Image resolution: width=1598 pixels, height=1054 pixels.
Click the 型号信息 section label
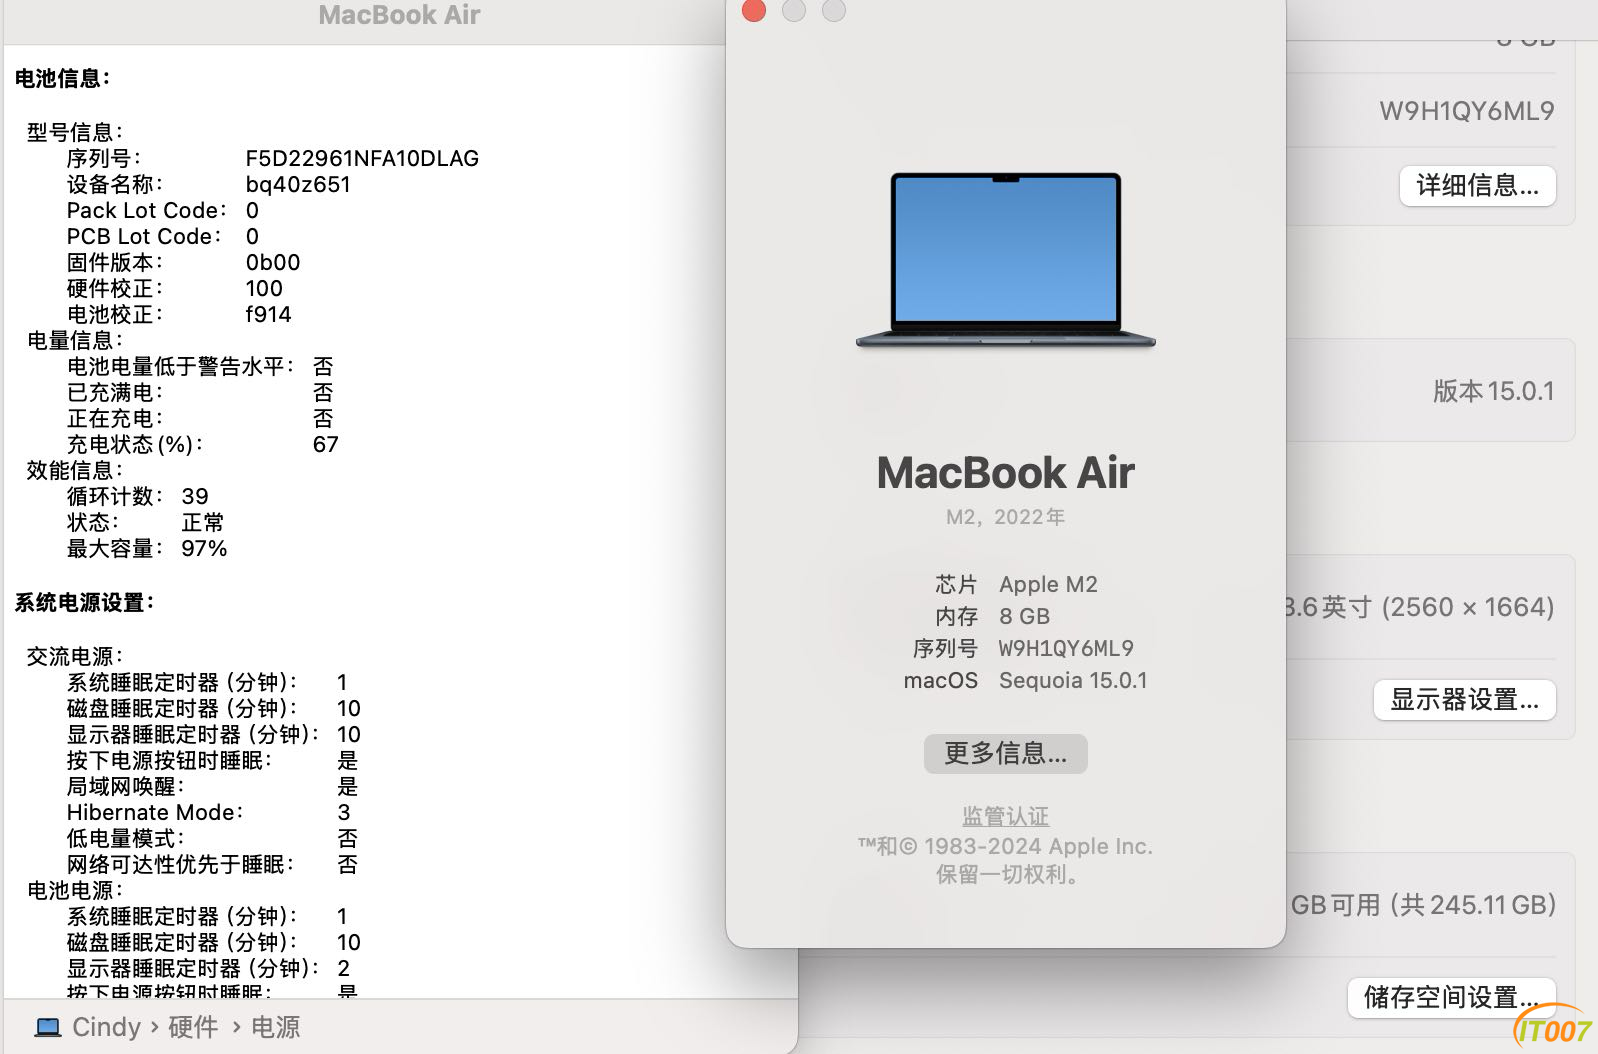coord(74,132)
